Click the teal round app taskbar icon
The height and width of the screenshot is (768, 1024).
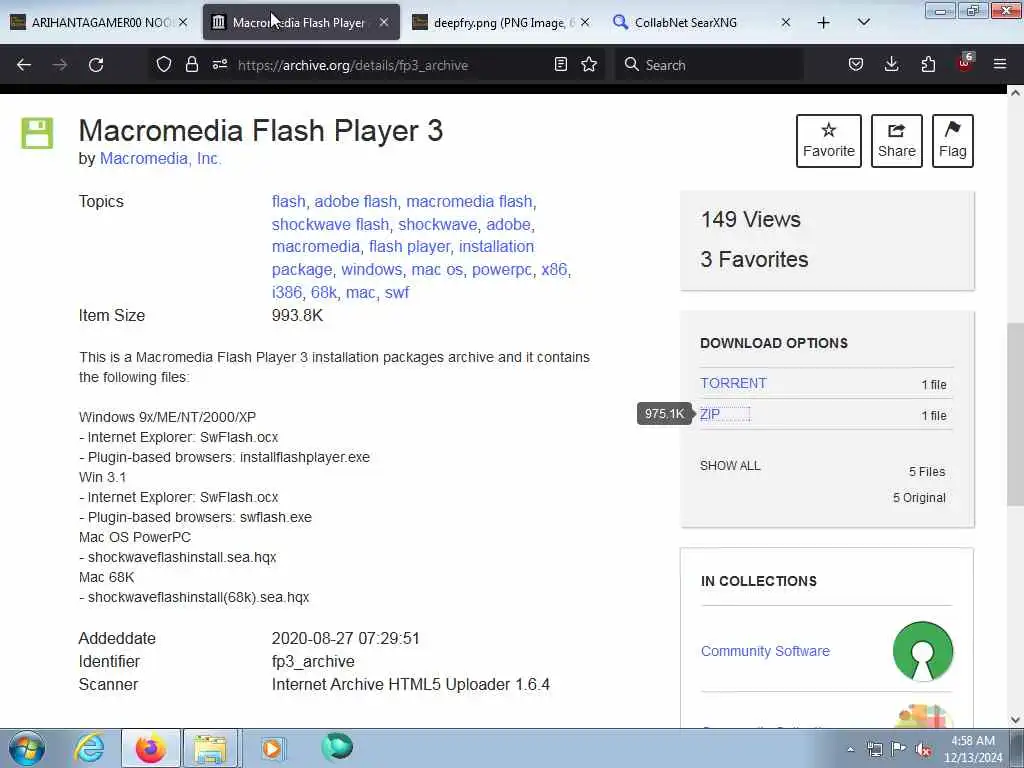click(x=337, y=747)
